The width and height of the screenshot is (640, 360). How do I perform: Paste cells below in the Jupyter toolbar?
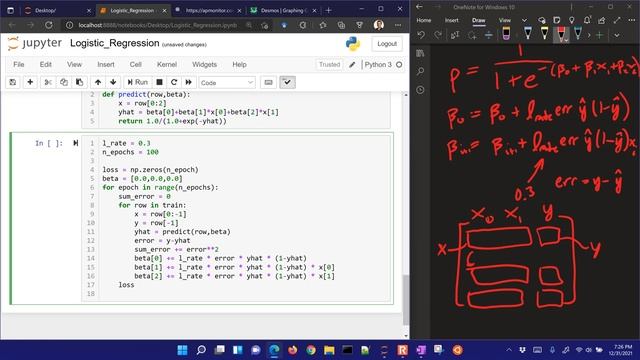[79, 82]
